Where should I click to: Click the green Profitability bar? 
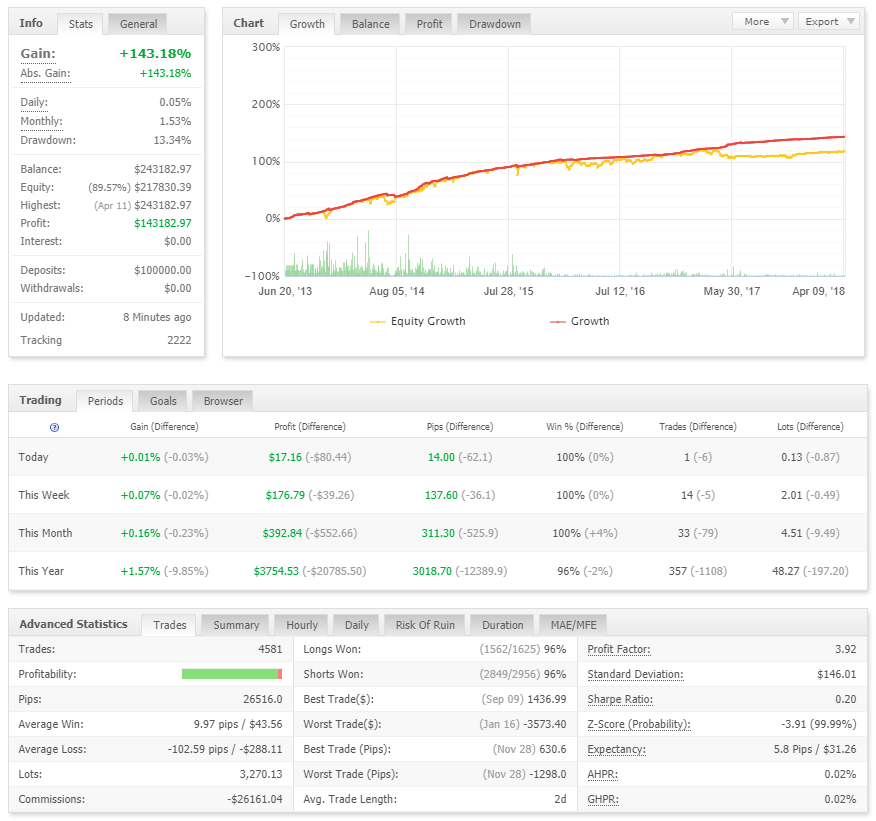(232, 674)
